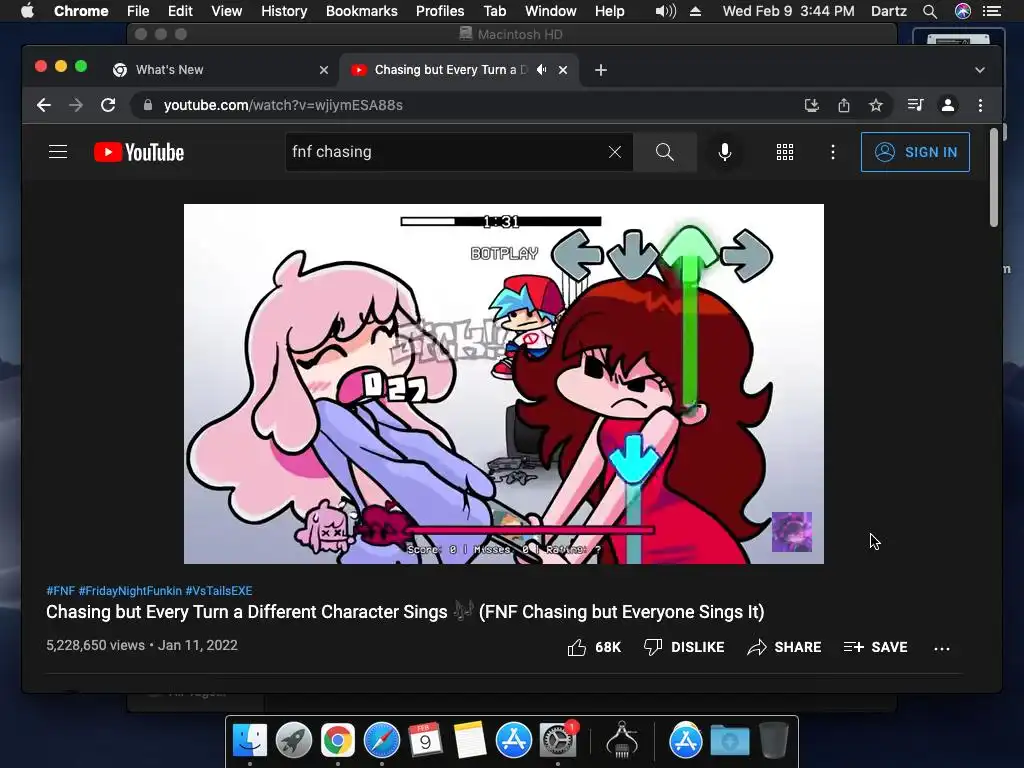Open the Bookmarks menu

(x=362, y=11)
